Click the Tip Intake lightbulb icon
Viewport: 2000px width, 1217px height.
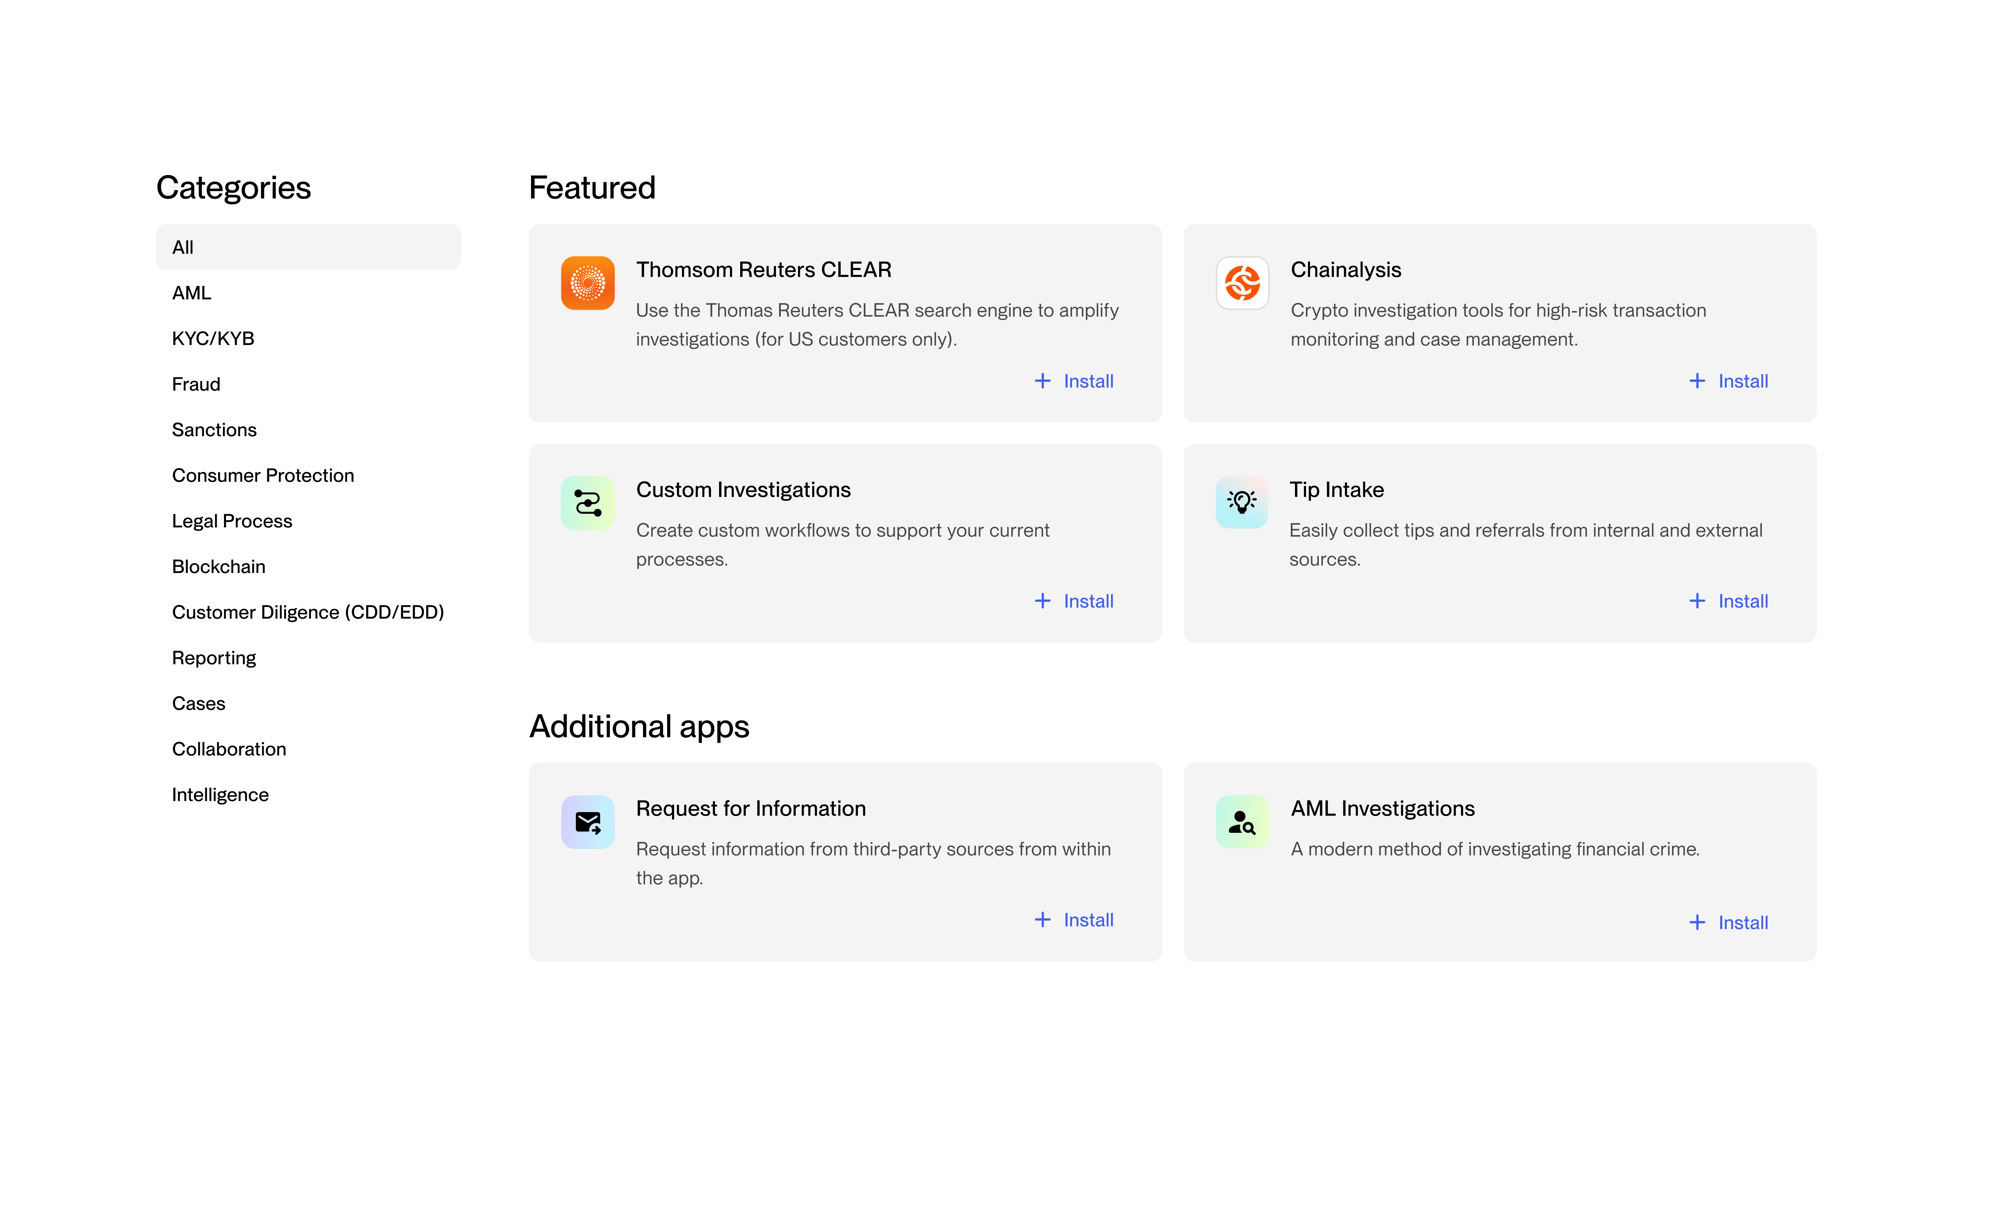tap(1242, 502)
